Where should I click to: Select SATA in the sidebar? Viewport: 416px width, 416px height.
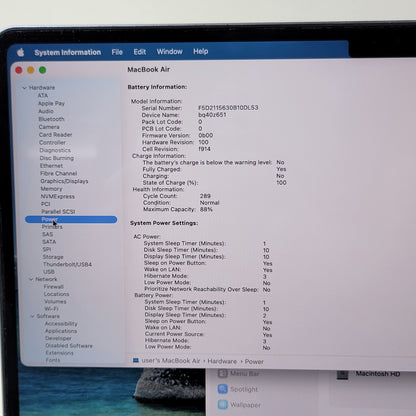pos(49,242)
